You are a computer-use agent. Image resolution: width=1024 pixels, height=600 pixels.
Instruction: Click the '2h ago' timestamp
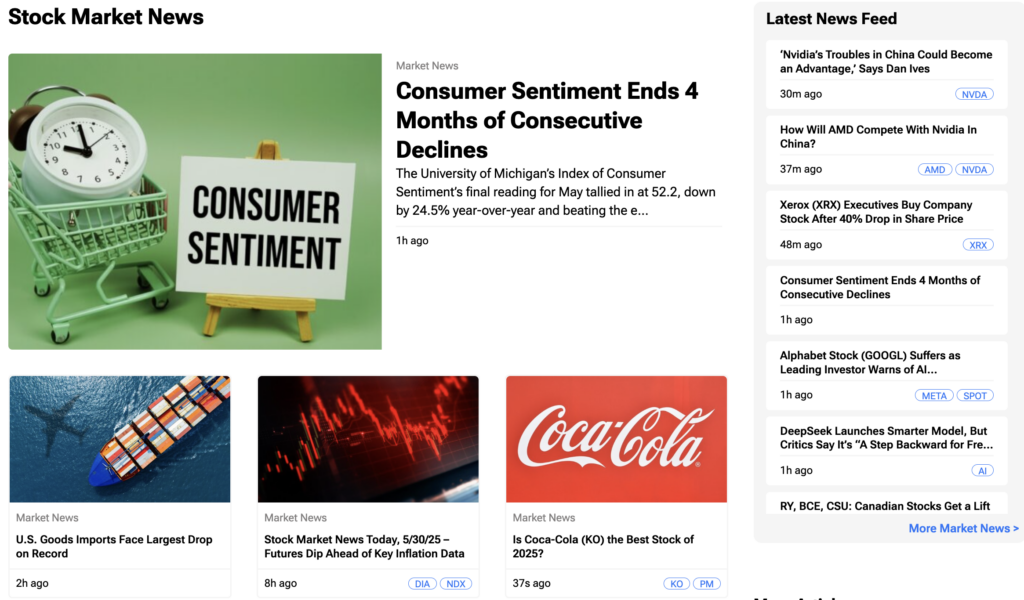[32, 583]
